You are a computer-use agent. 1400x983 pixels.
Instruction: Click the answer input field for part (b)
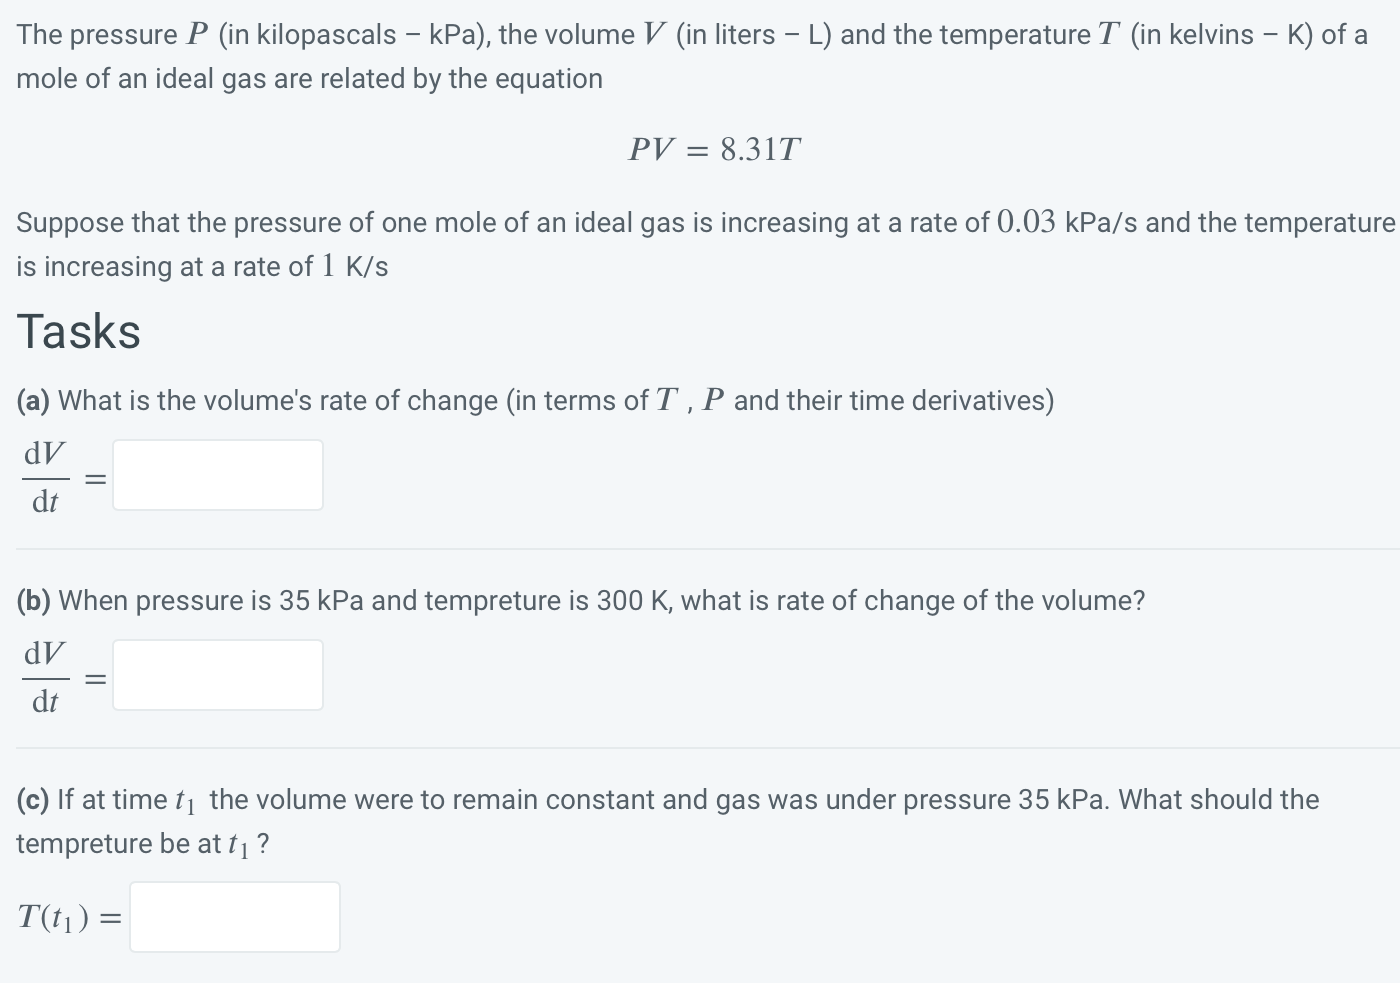click(216, 674)
